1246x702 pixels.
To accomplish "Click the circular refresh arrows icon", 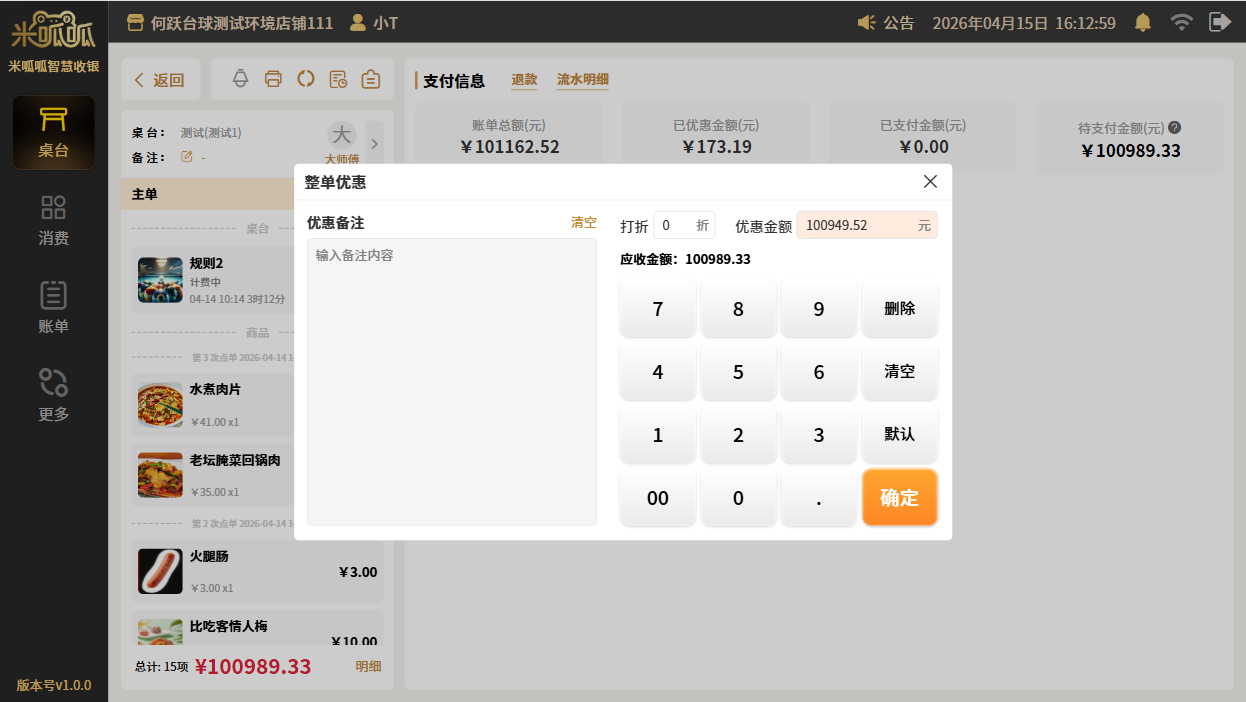I will pyautogui.click(x=306, y=80).
